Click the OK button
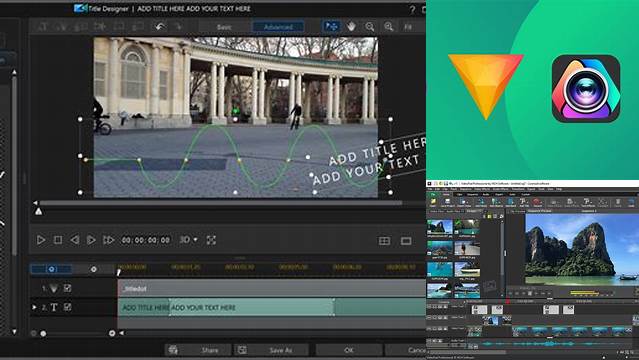Viewport: 639px width, 360px height. coord(348,350)
